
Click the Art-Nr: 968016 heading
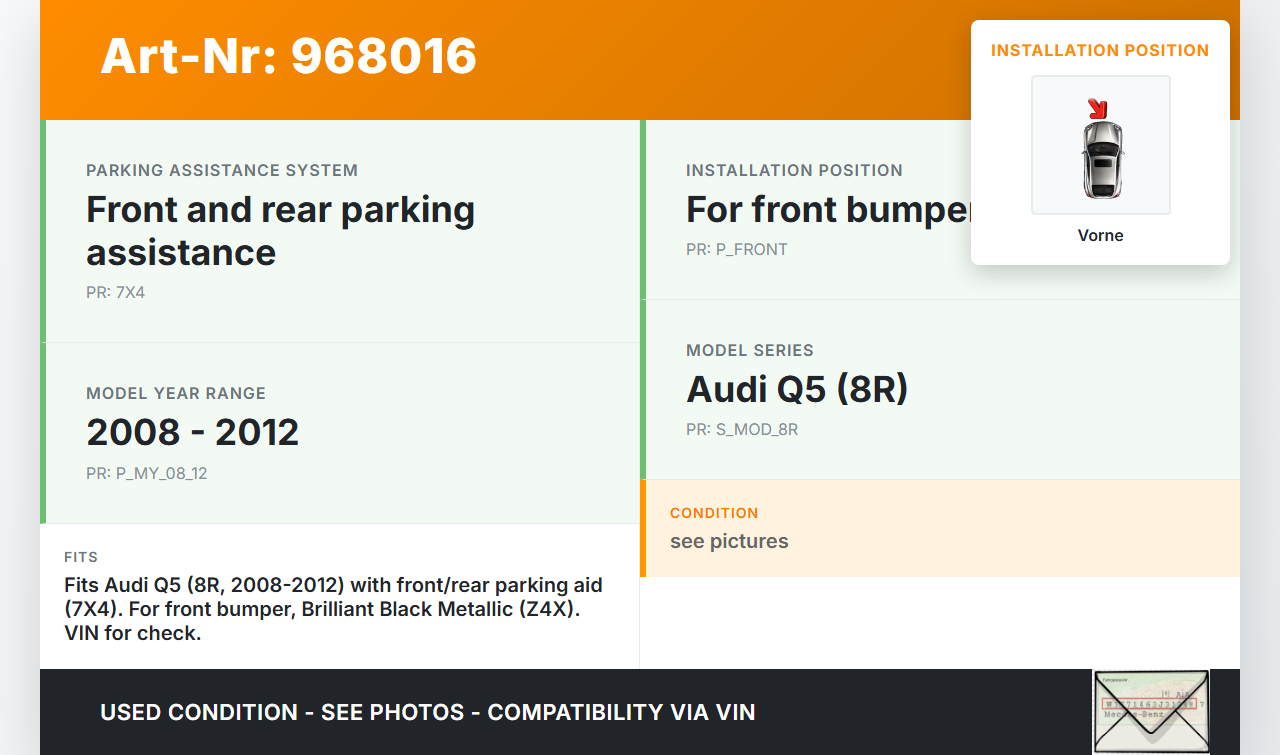click(289, 56)
